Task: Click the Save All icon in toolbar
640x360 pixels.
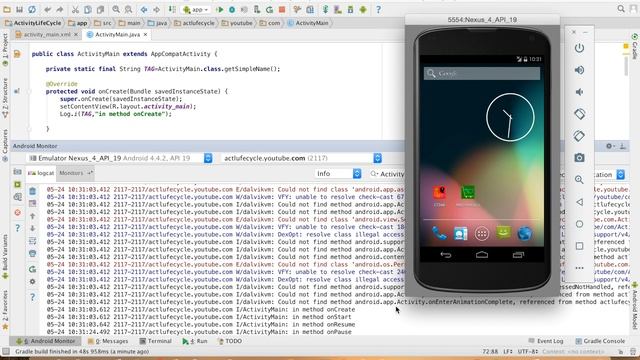Action: [x=19, y=9]
